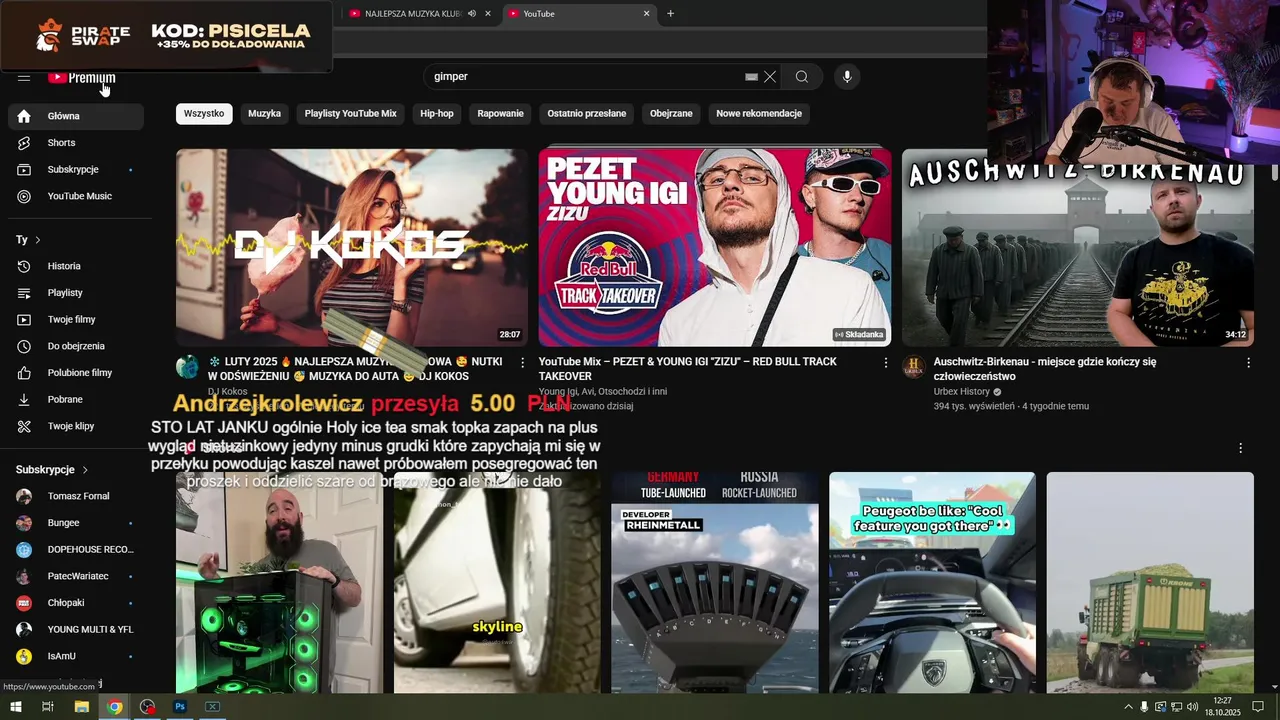This screenshot has height=720, width=1280.
Task: Click the YouTube Premium logo
Action: (x=82, y=77)
